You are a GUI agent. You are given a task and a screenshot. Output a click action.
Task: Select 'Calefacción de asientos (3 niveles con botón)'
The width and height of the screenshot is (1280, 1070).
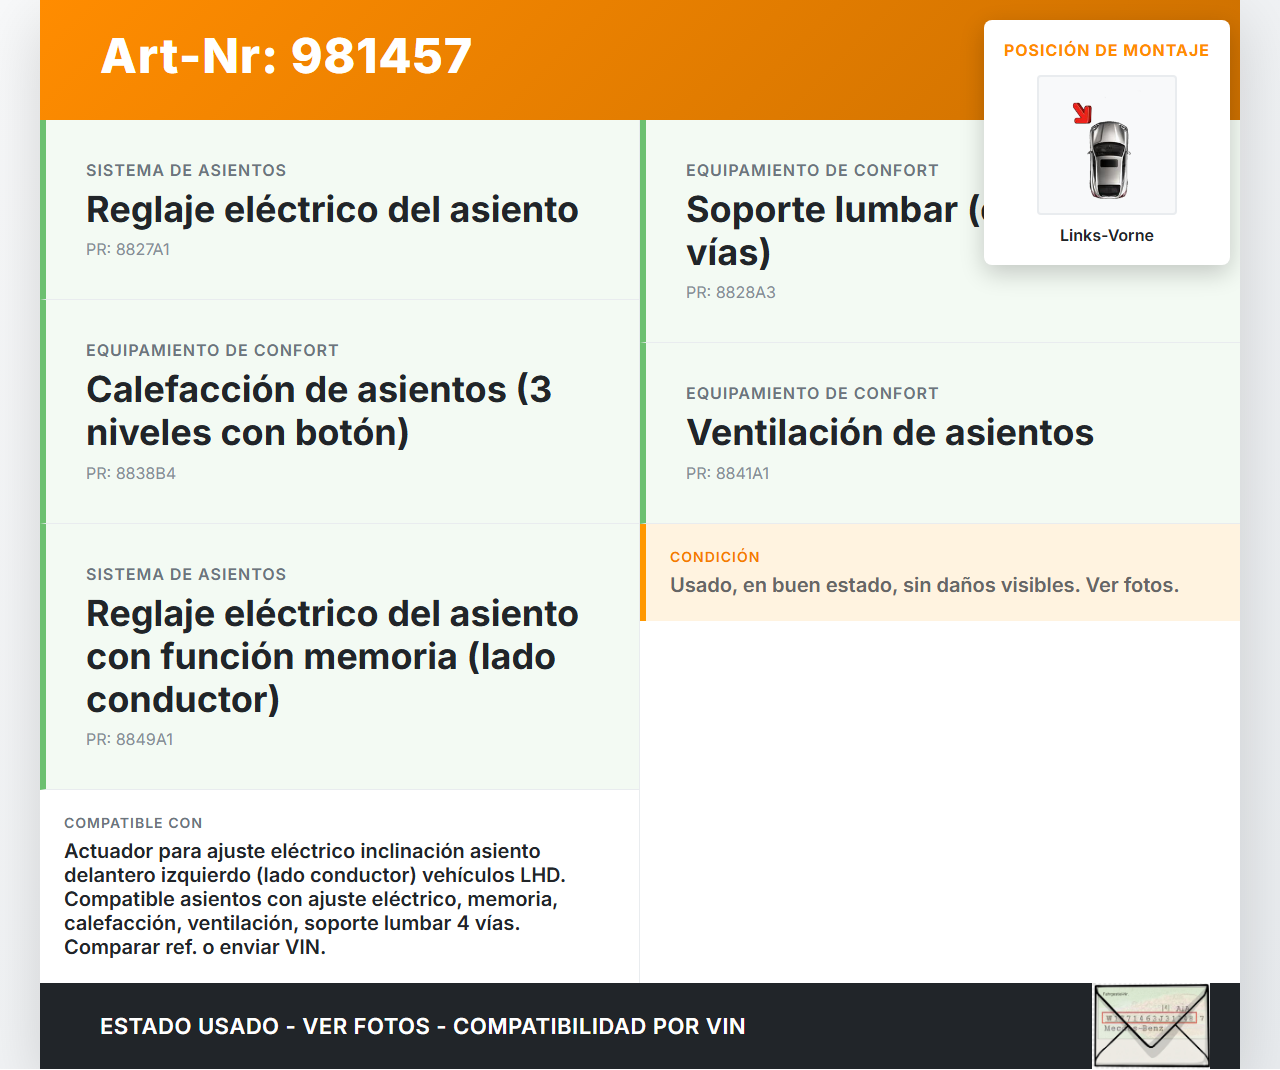319,411
